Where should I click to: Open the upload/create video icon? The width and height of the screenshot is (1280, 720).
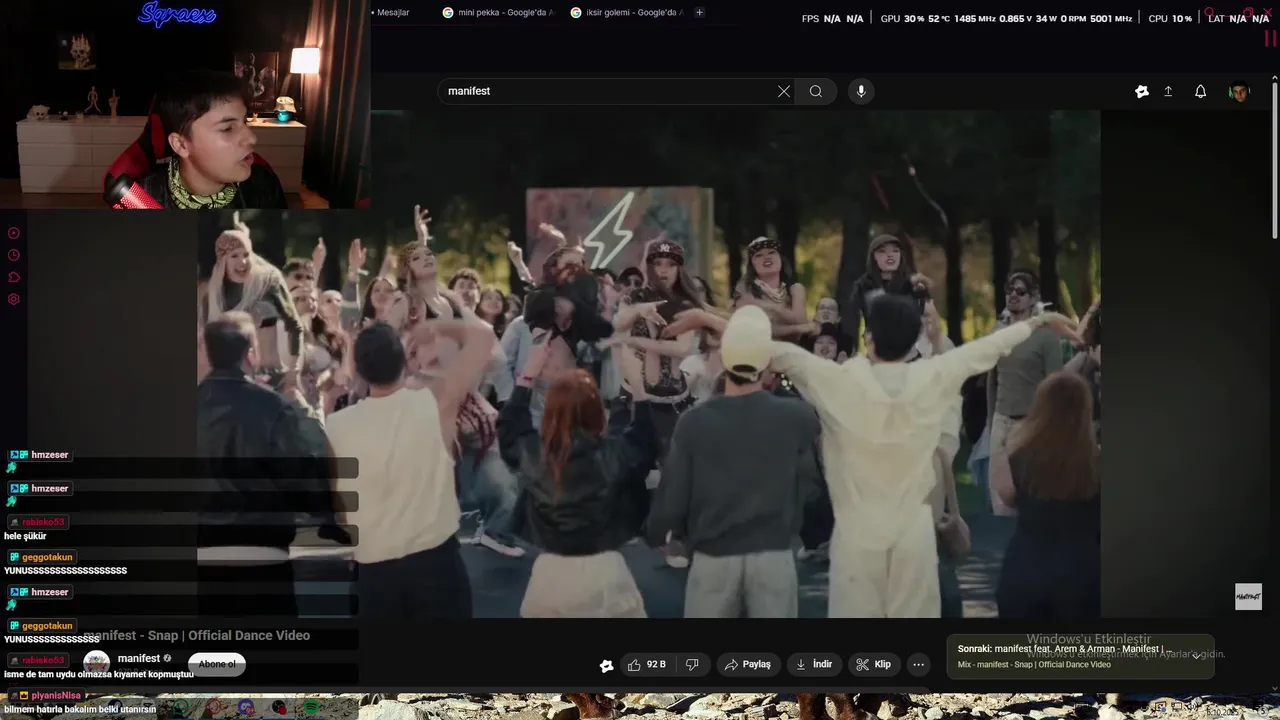click(x=1168, y=91)
